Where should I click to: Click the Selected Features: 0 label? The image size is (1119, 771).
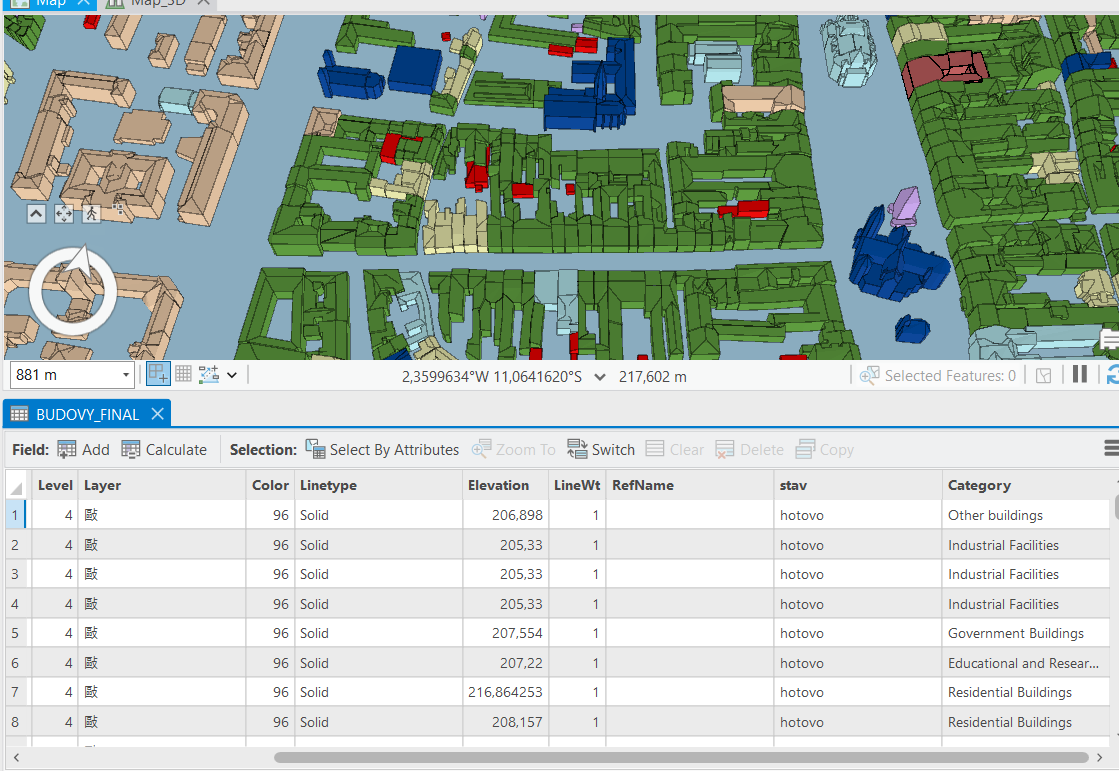coord(950,376)
